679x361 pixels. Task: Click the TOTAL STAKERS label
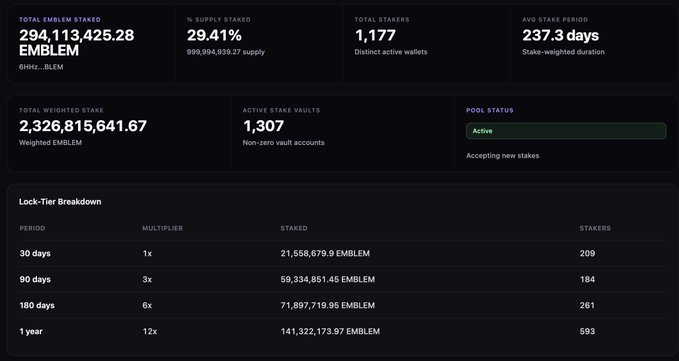pyautogui.click(x=382, y=19)
